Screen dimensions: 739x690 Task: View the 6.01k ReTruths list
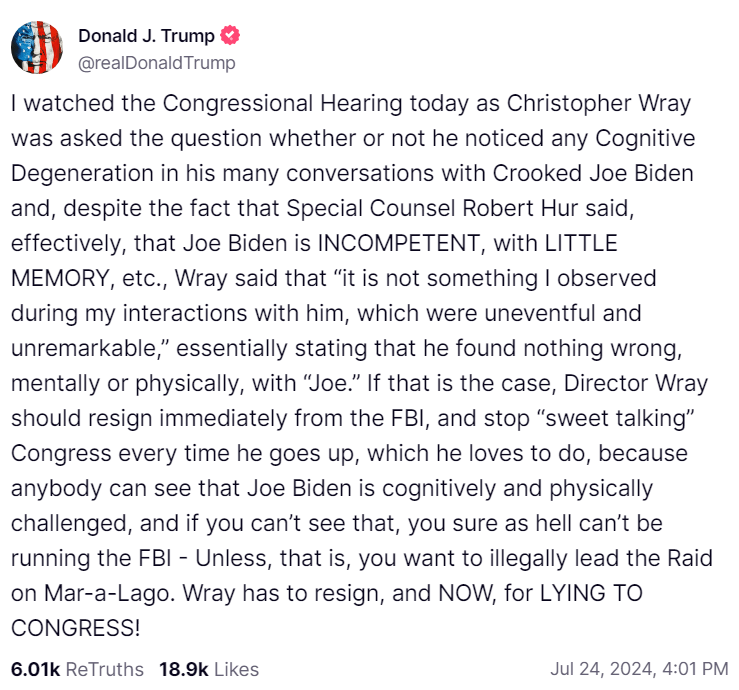point(77,669)
